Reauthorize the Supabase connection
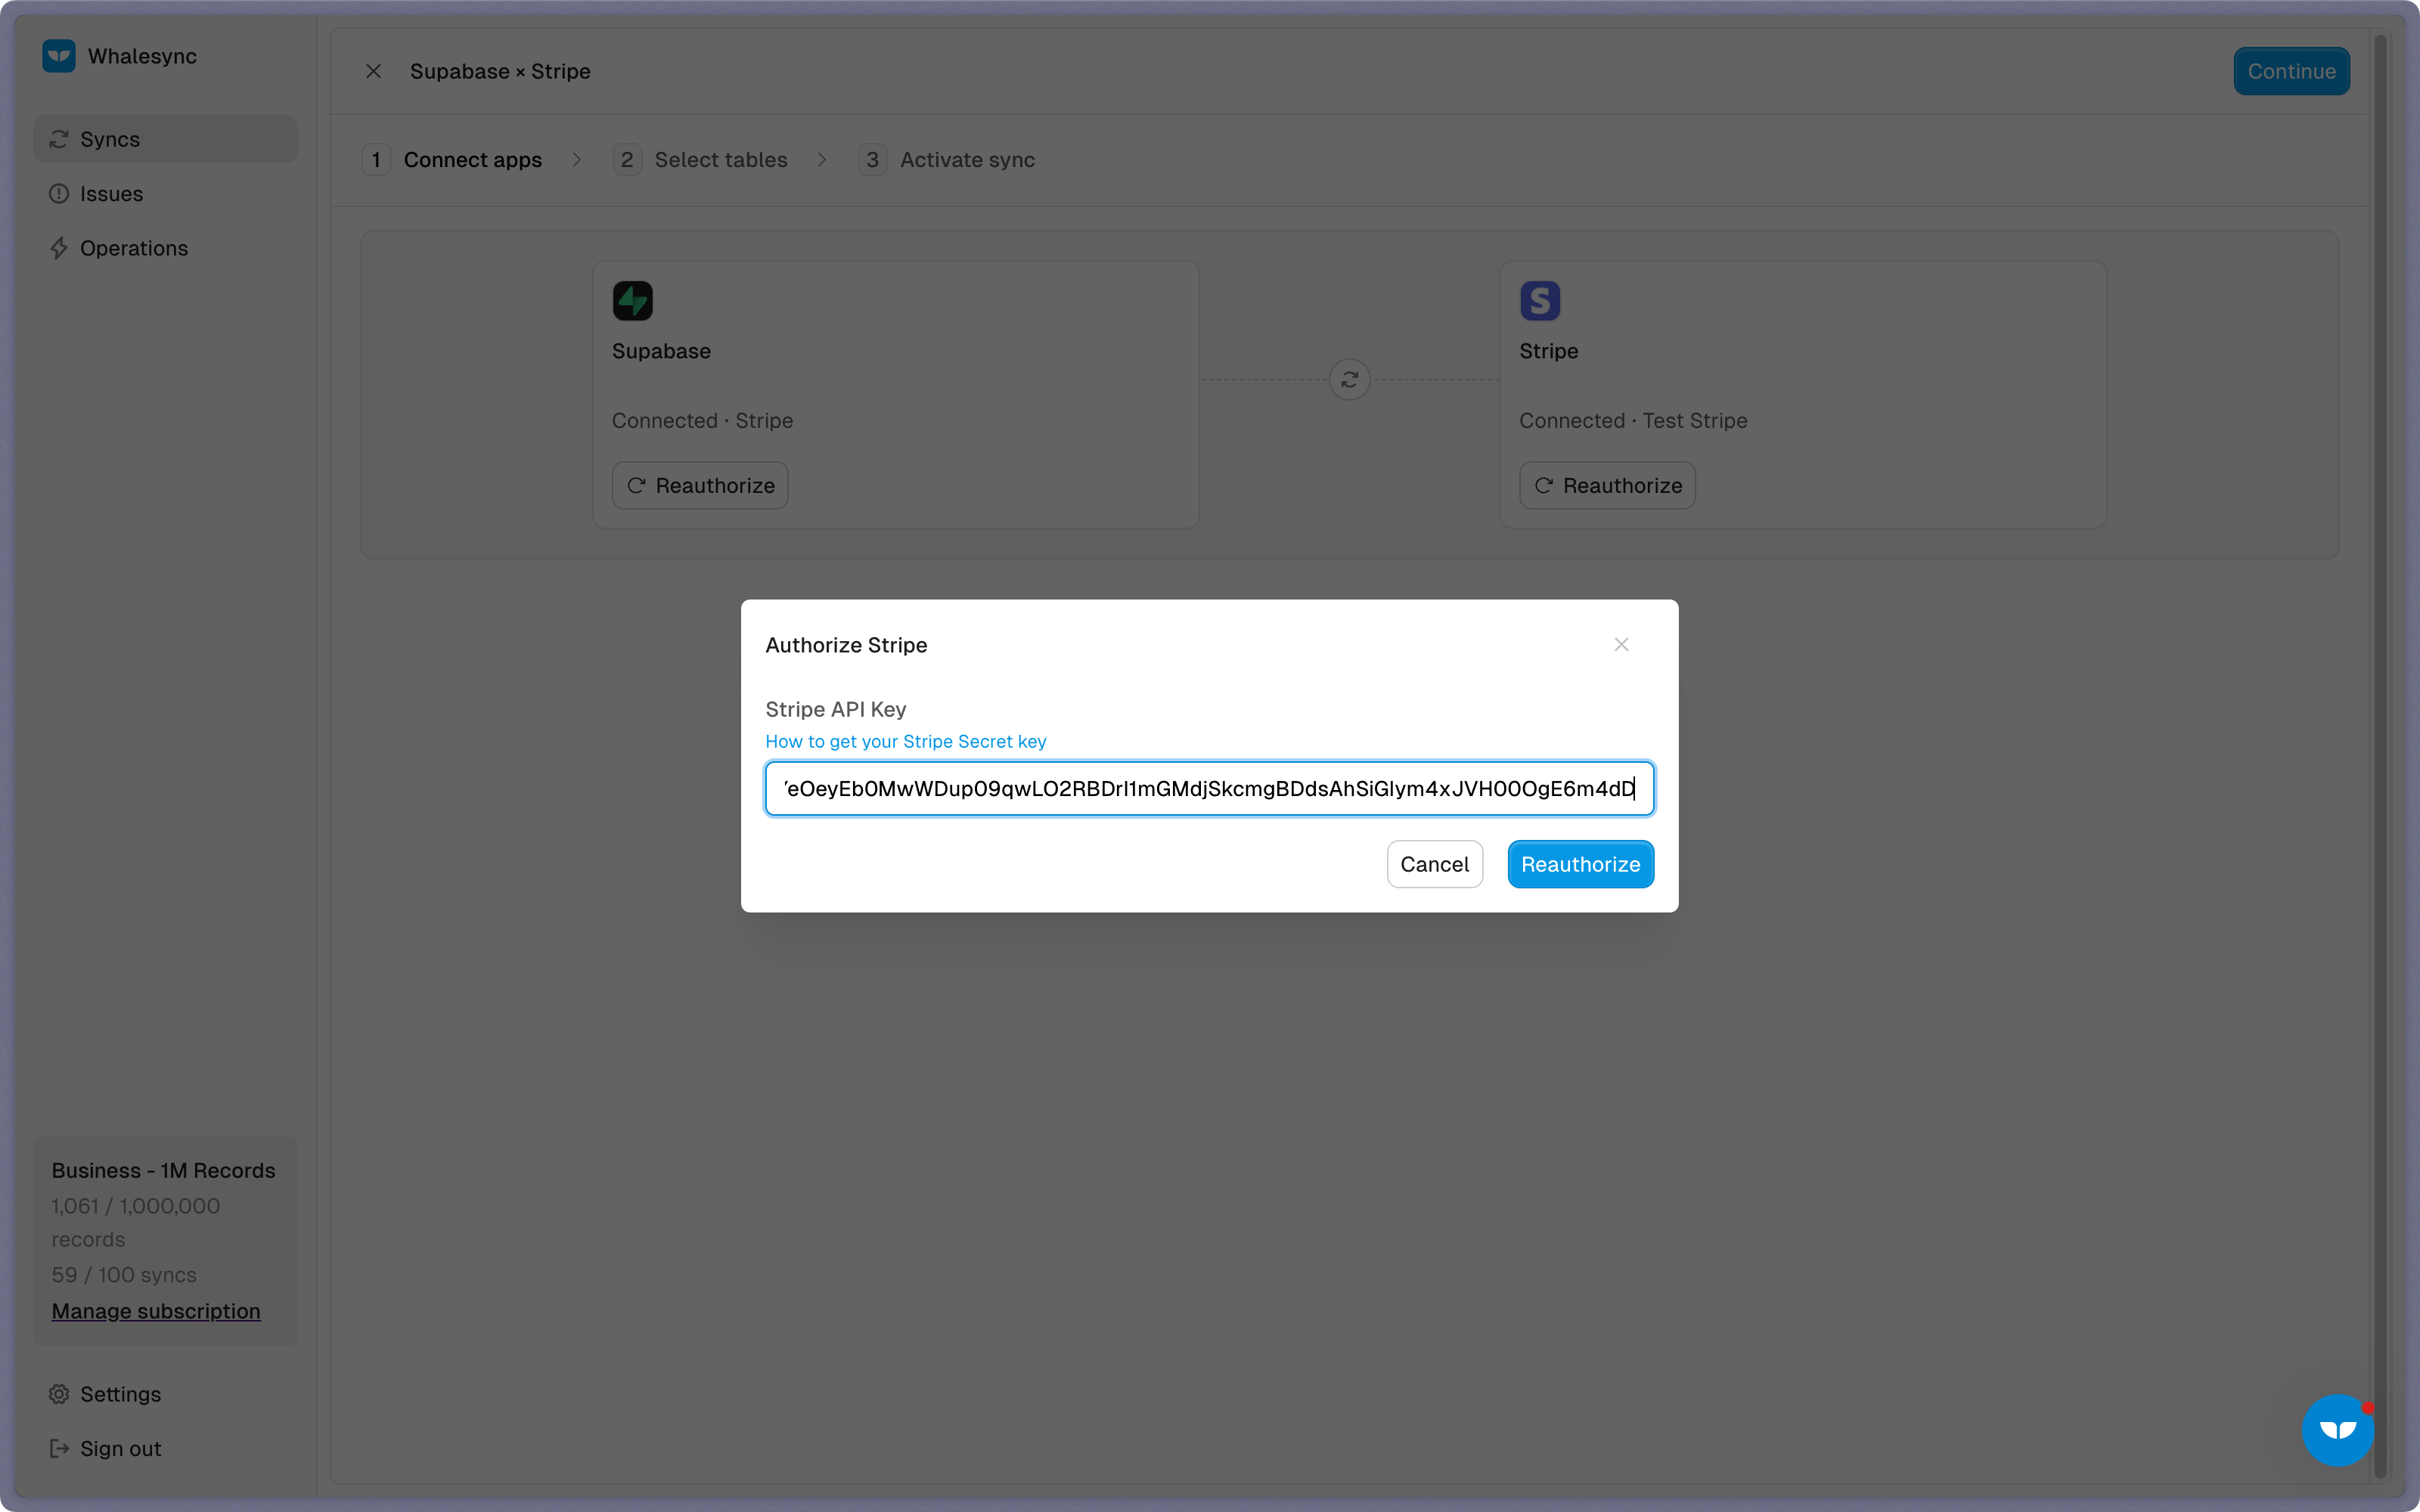Screen dimensions: 2420x1512 [700, 486]
